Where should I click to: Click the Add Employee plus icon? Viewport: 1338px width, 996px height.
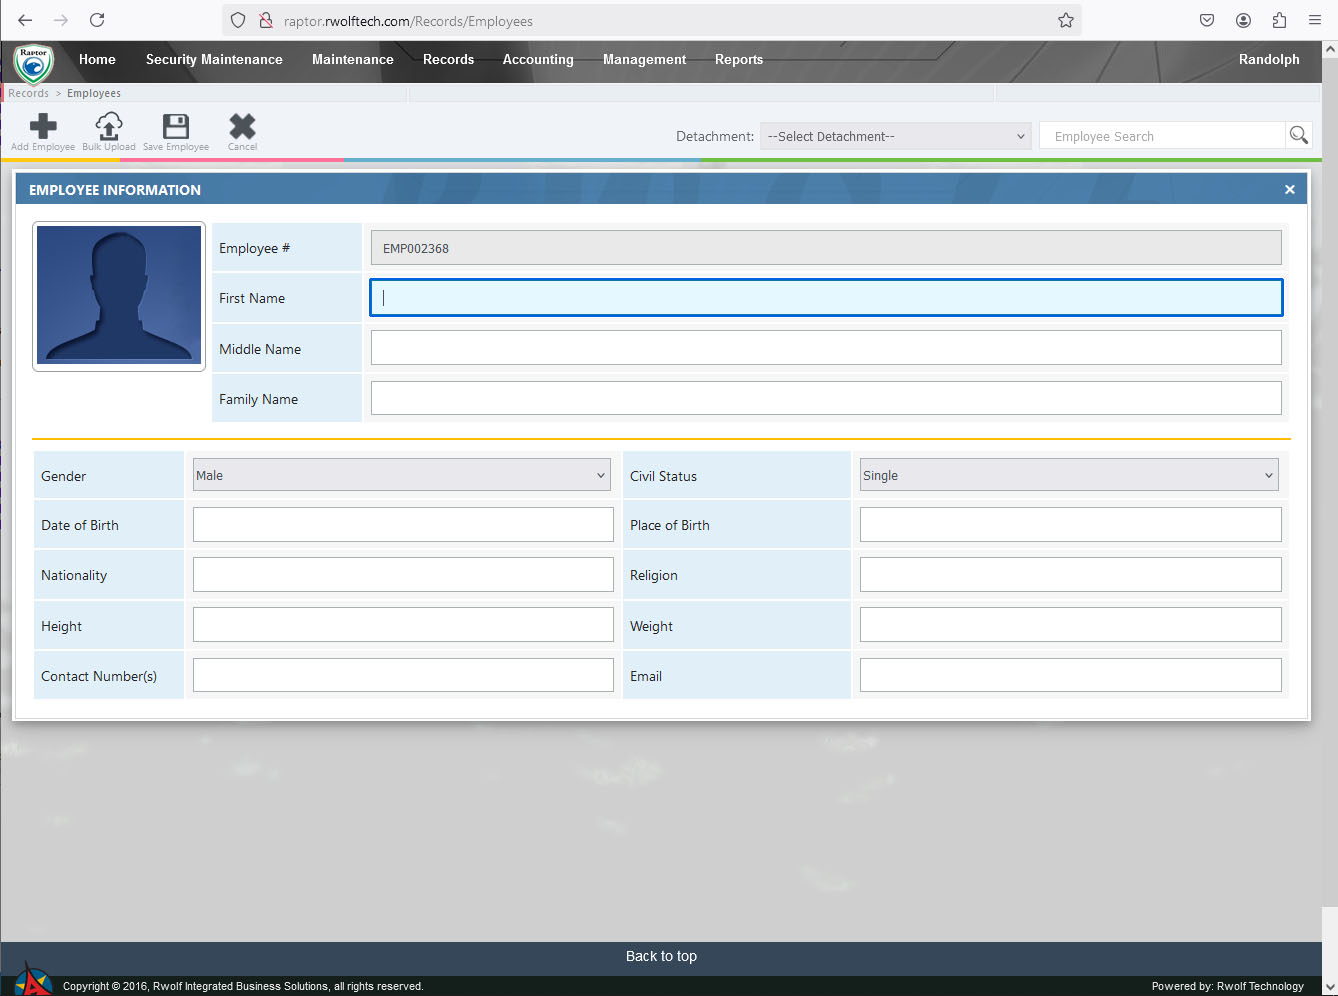(43, 127)
